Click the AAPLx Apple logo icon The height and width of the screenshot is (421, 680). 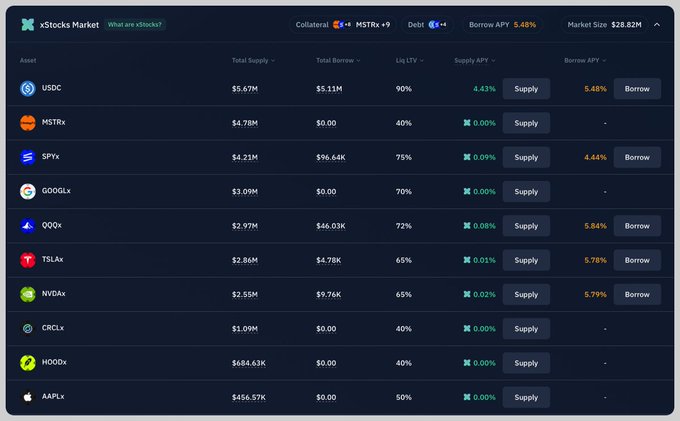pyautogui.click(x=28, y=397)
